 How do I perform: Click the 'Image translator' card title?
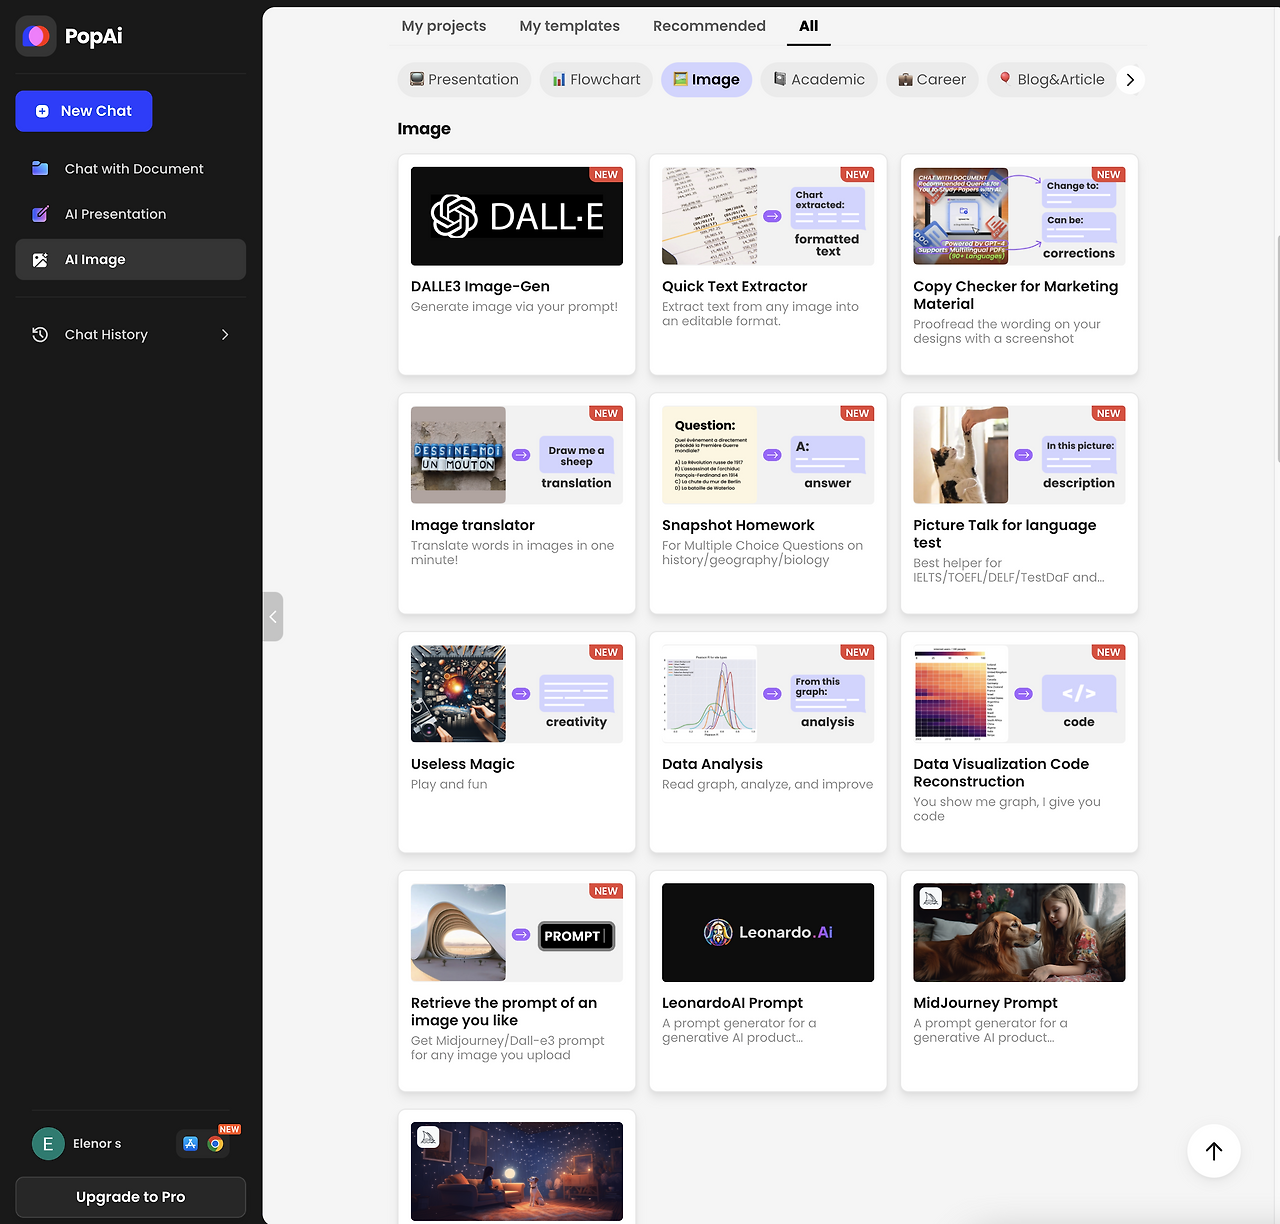tap(473, 526)
